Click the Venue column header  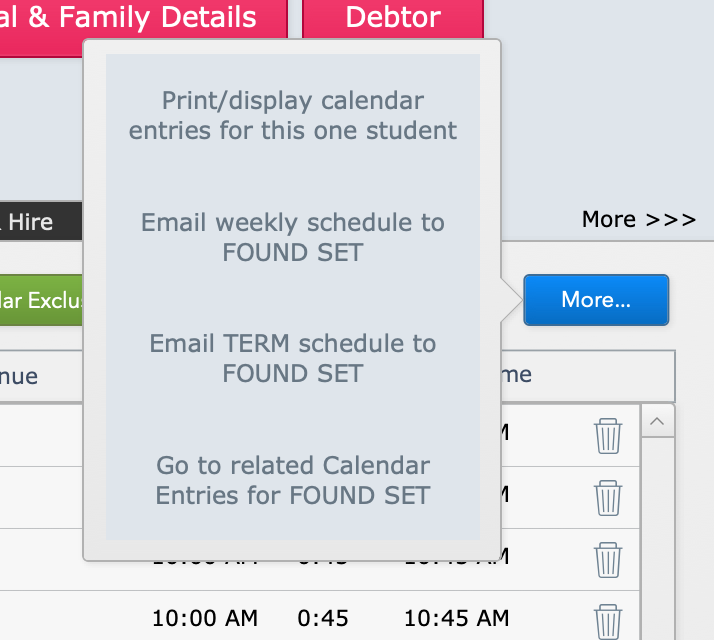19,376
